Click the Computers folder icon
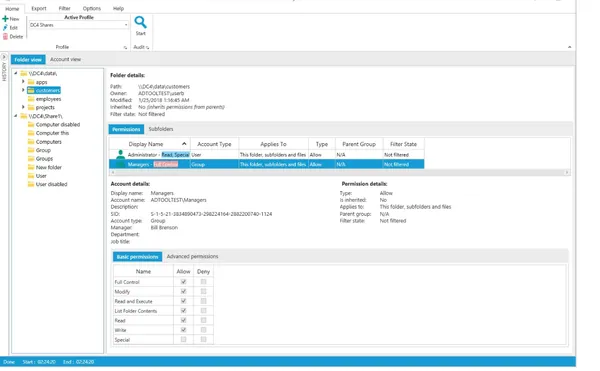 31,142
